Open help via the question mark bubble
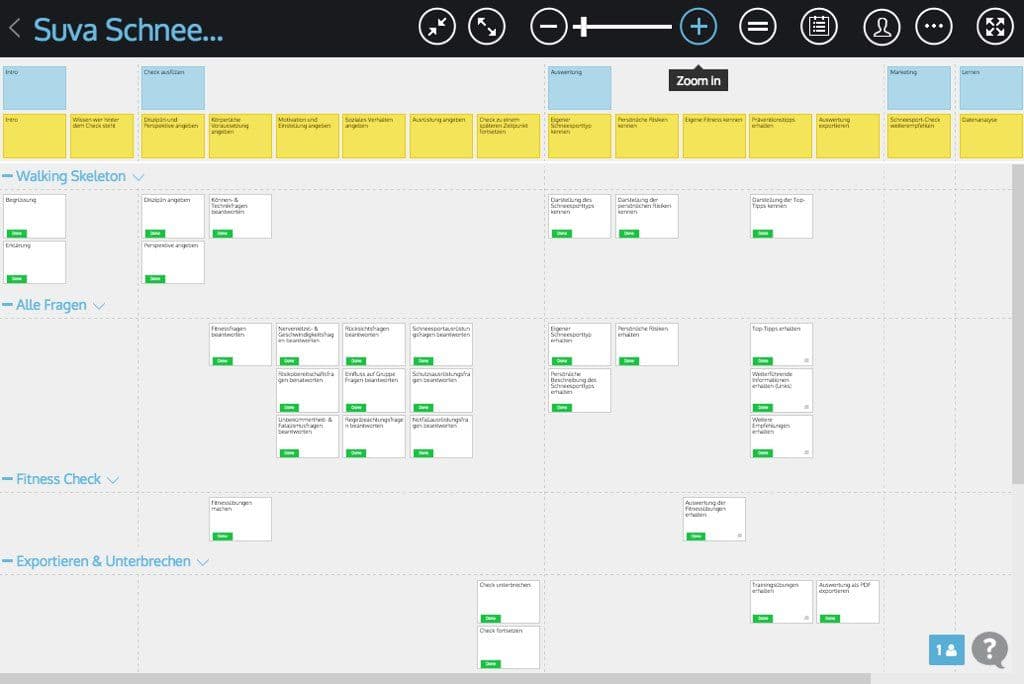 pyautogui.click(x=988, y=652)
